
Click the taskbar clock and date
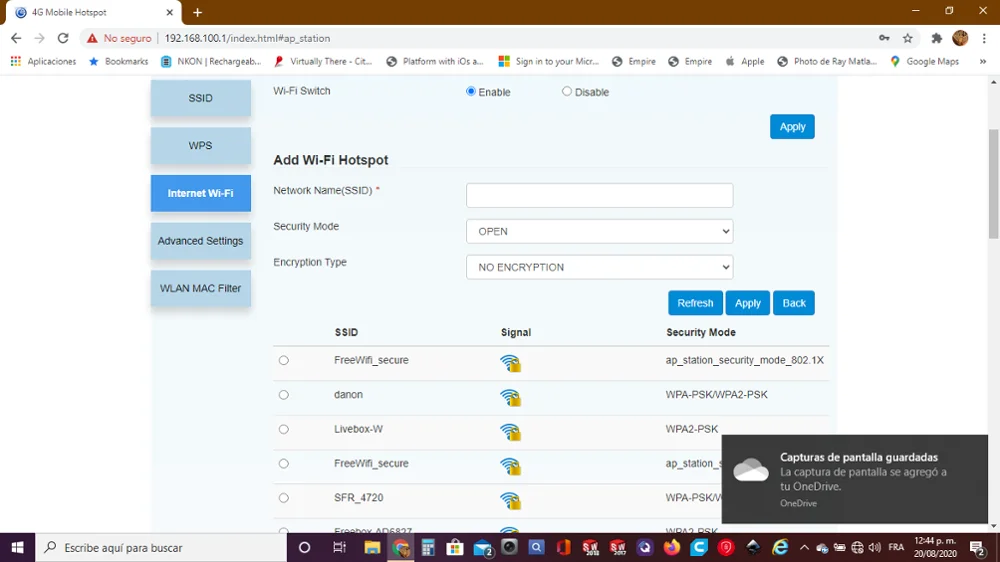(x=936, y=547)
